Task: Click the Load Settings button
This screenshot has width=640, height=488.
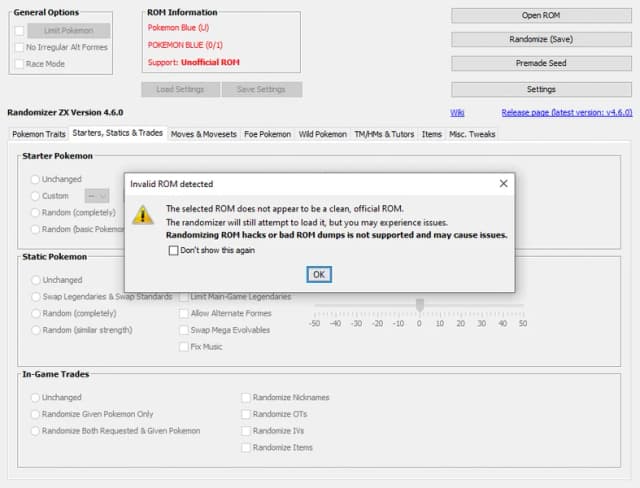Action: coord(180,89)
